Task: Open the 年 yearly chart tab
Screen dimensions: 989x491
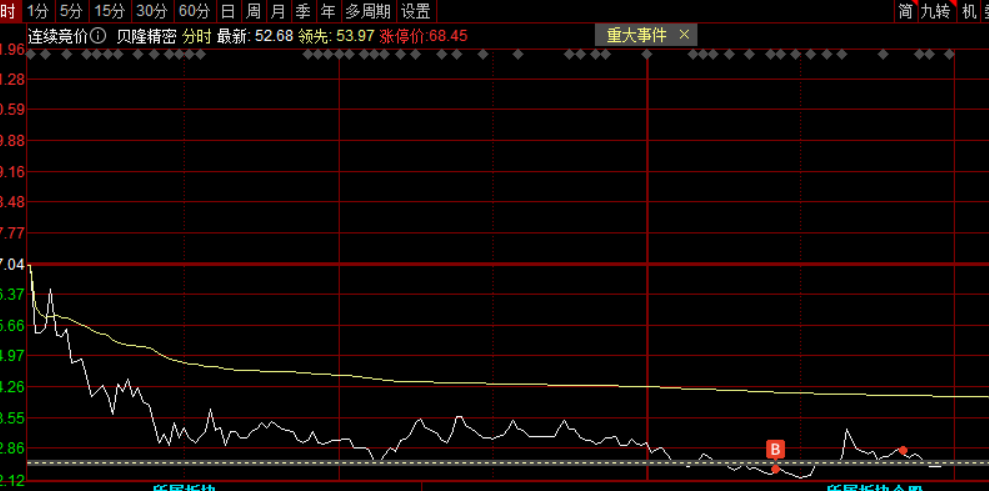Action: click(x=328, y=11)
